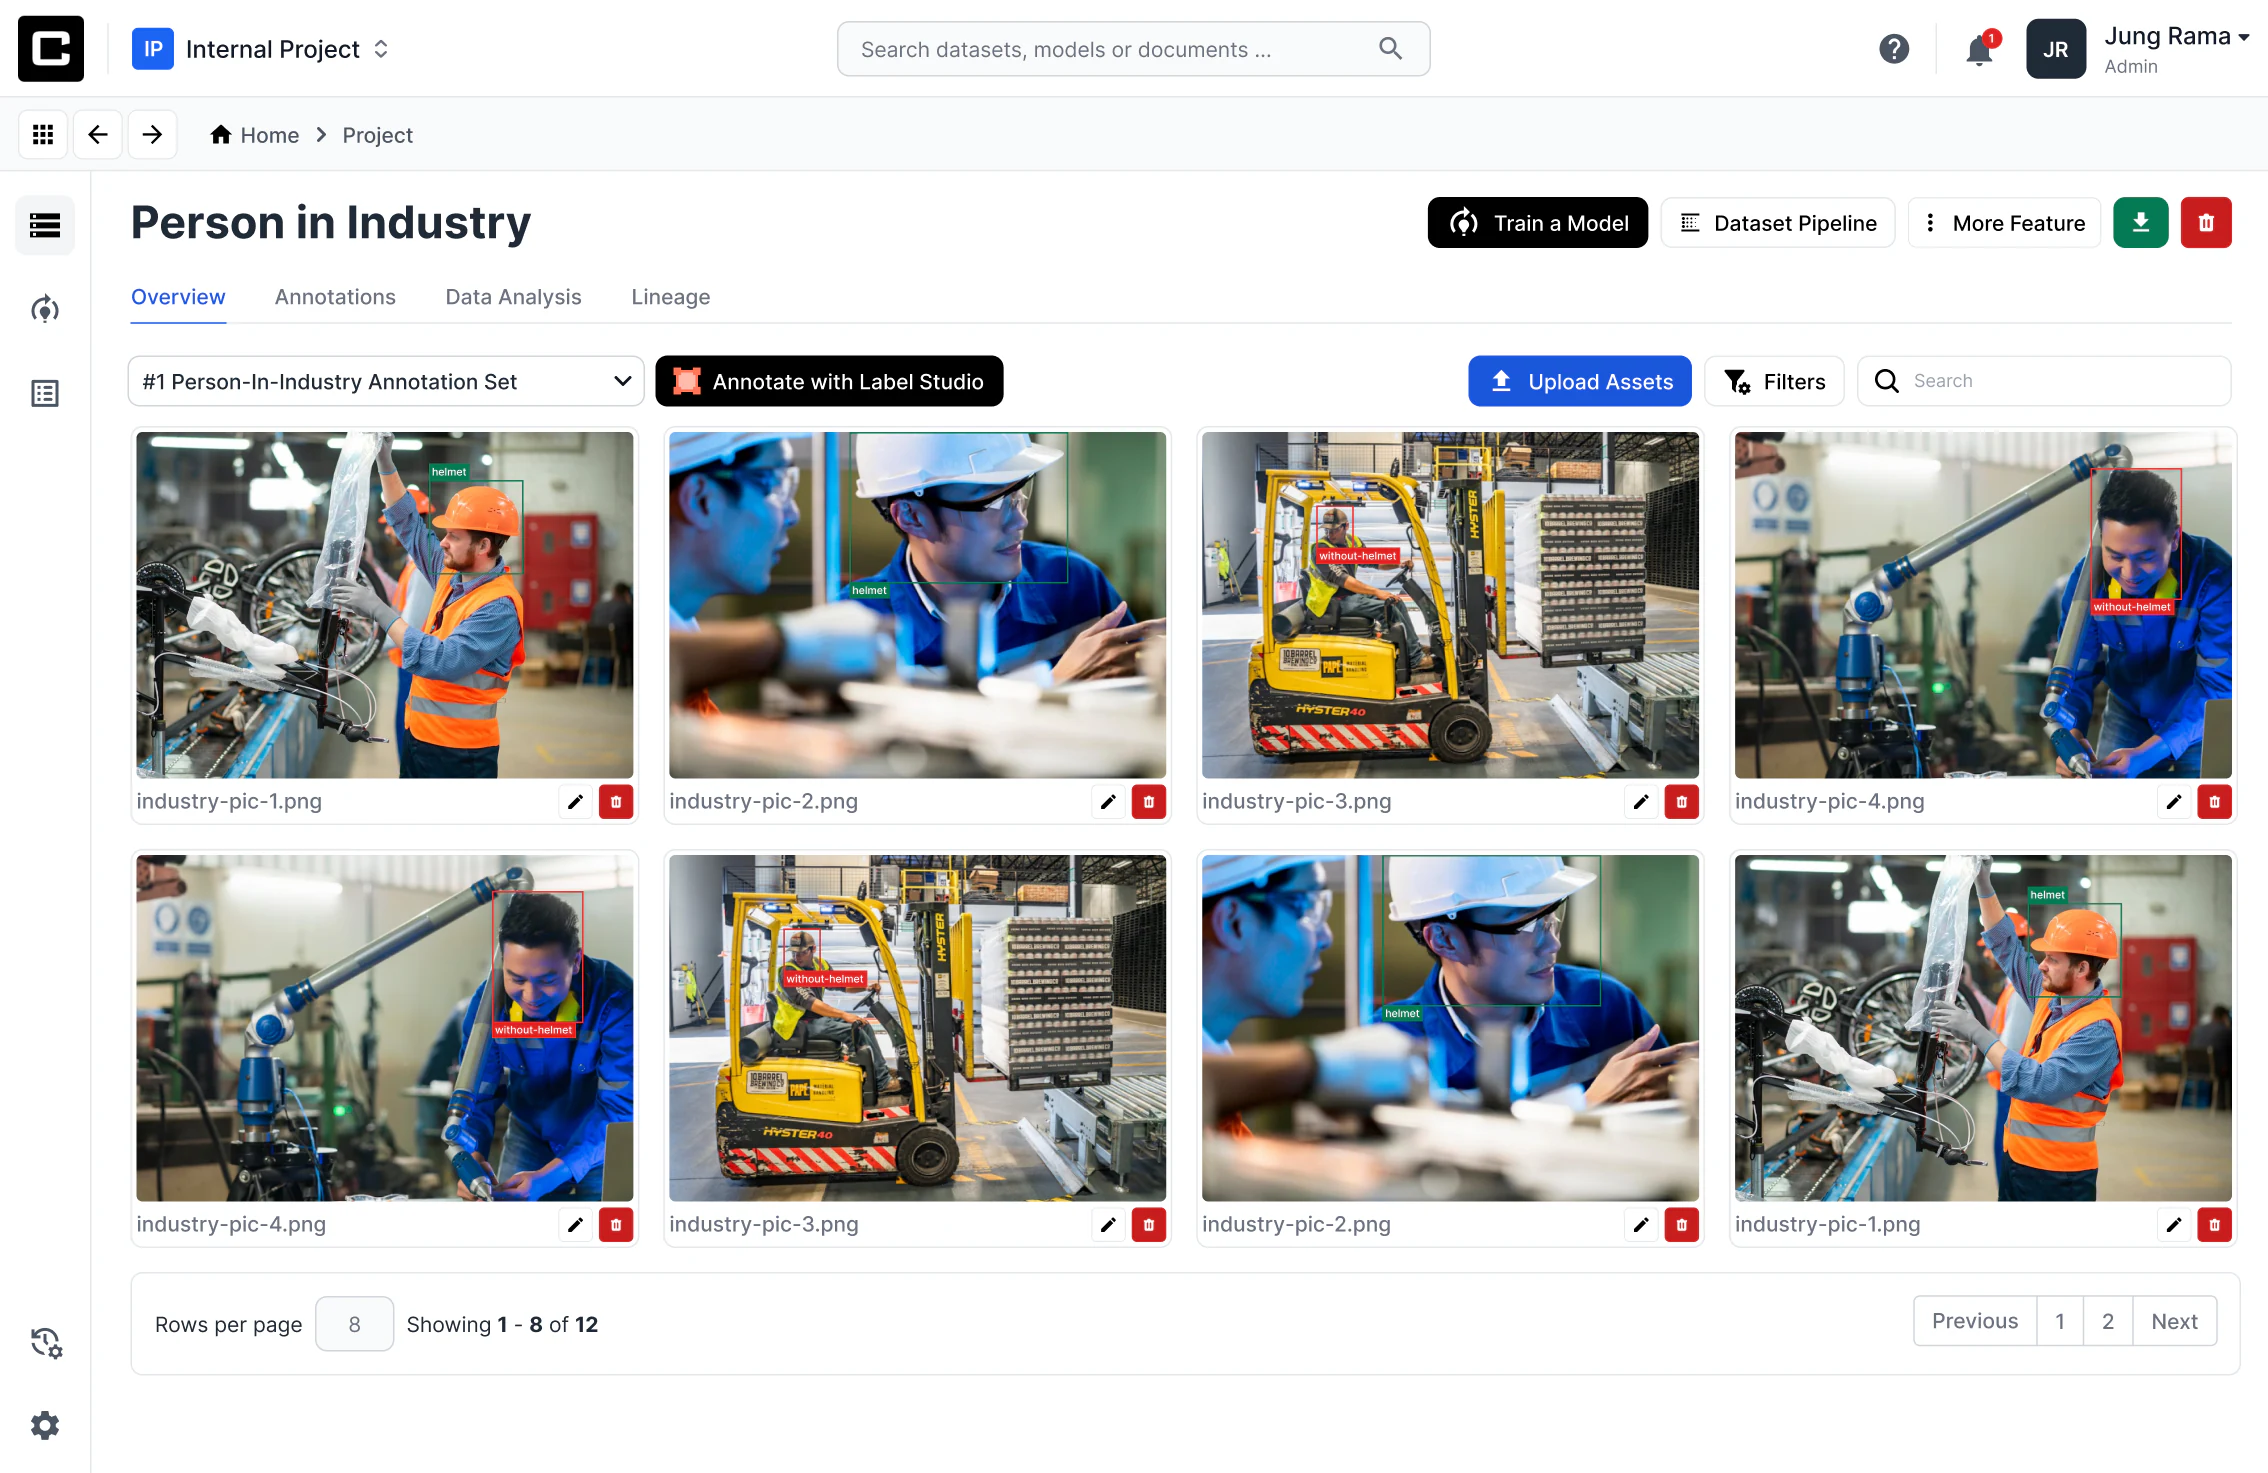Go forward with the right arrow button
Screen dimensions: 2268x1473
tap(152, 134)
